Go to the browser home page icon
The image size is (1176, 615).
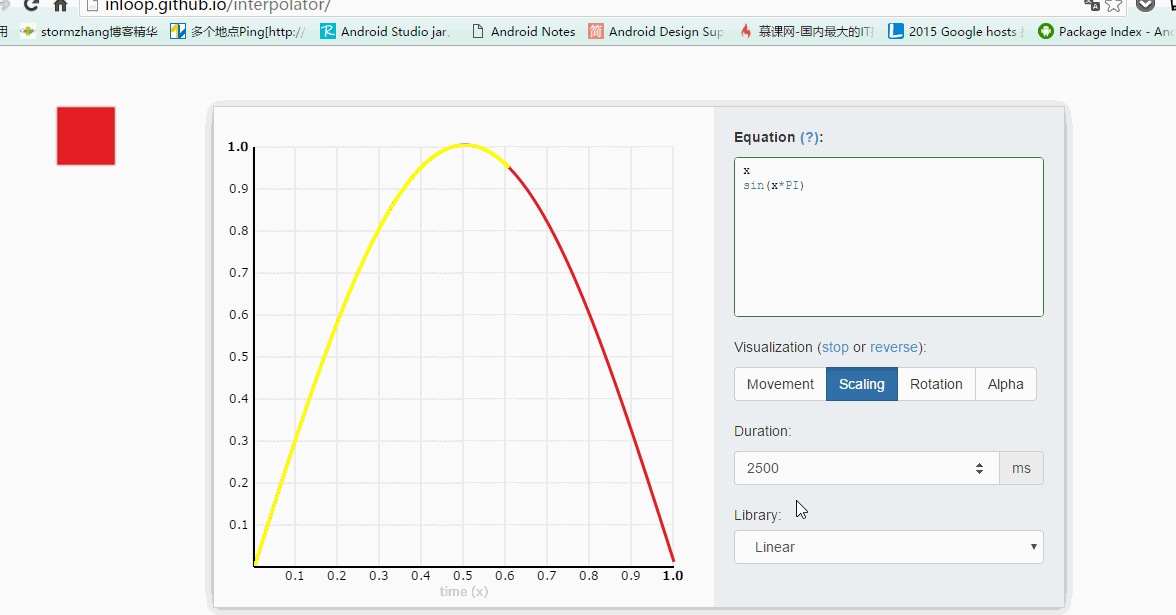coord(61,5)
